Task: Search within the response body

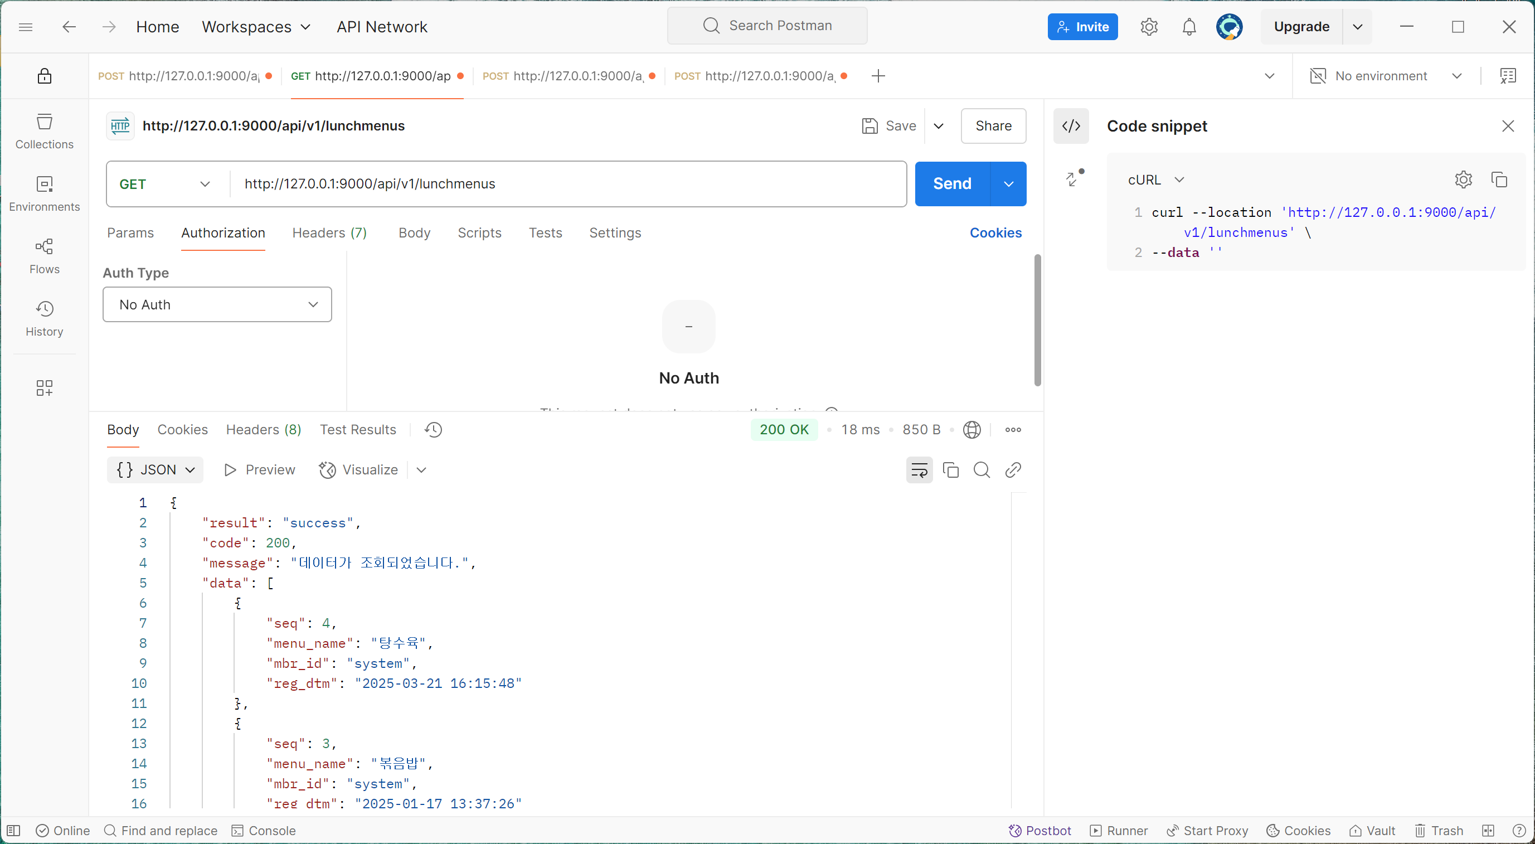Action: tap(982, 470)
